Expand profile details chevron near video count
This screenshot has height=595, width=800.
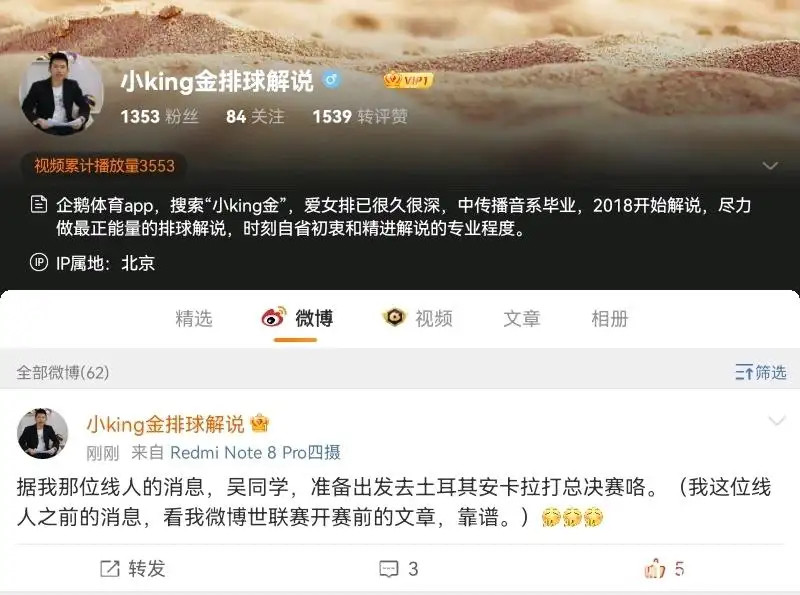[770, 165]
